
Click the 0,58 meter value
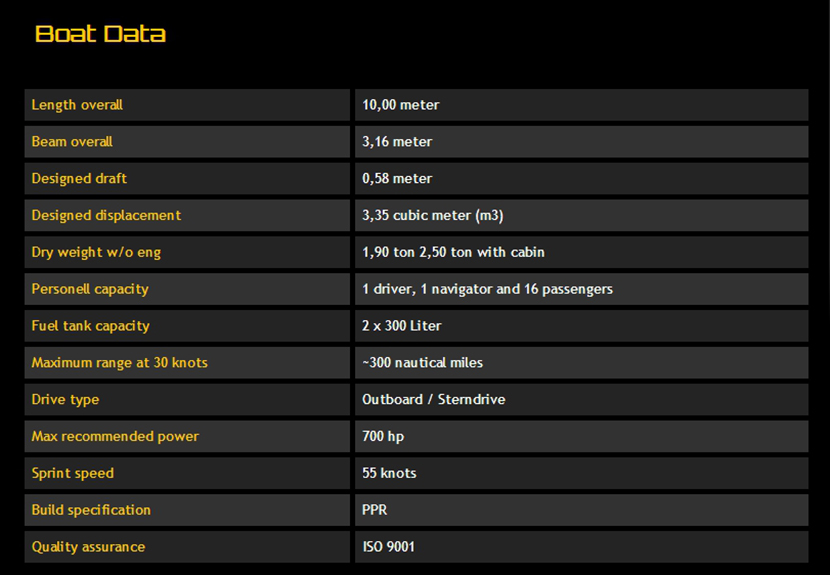(397, 179)
